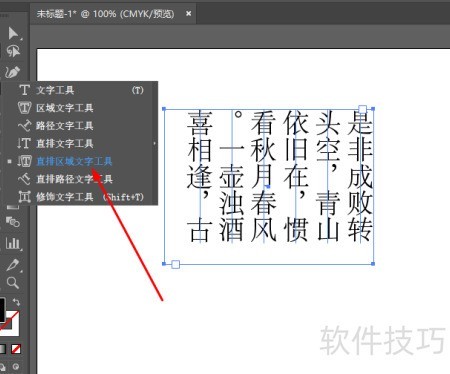Click top-left handle of text frame
The height and width of the screenshot is (374, 450).
pos(164,109)
